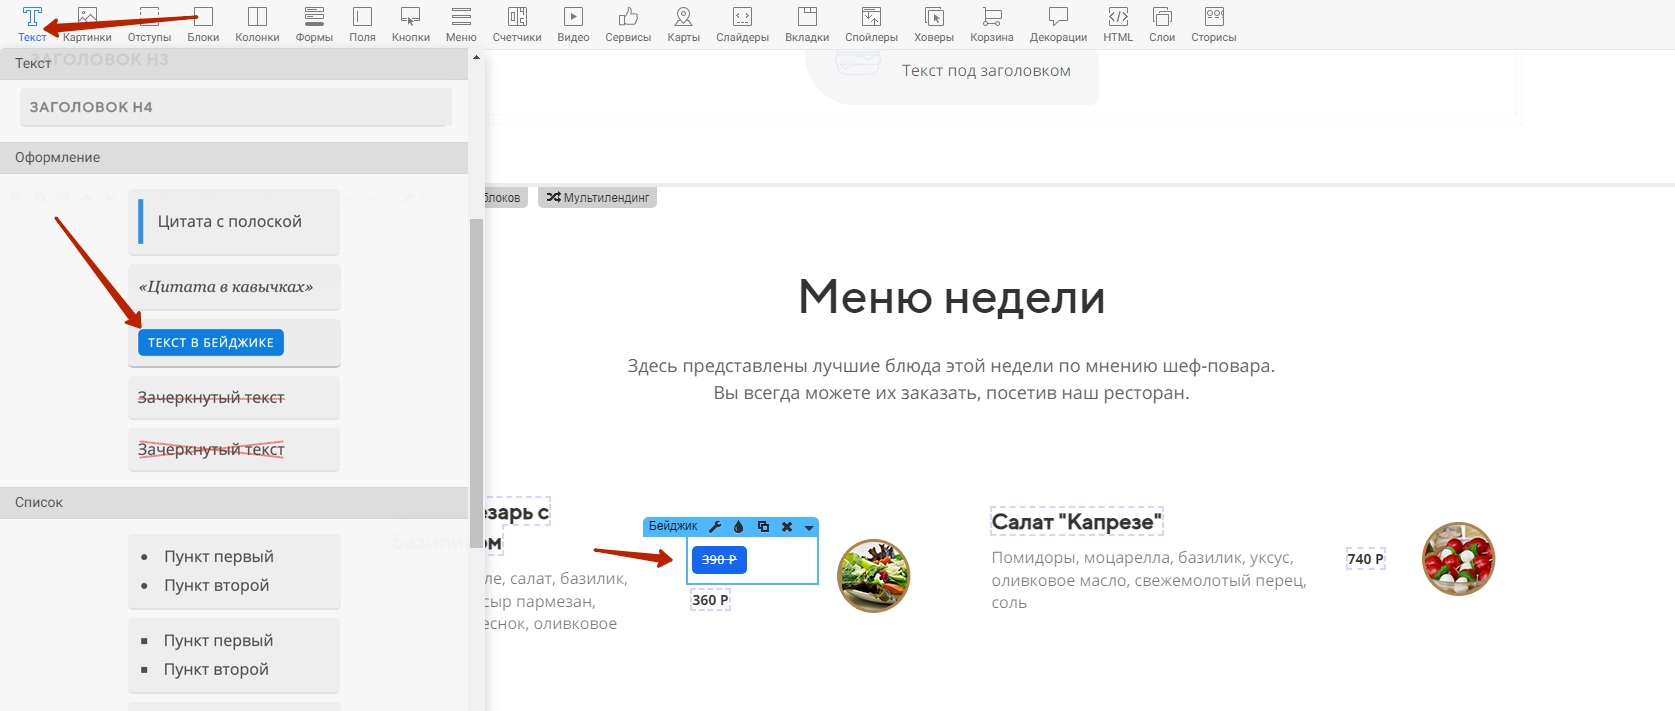1675x711 pixels.
Task: Open the Отступы spacing category
Action: 149,25
